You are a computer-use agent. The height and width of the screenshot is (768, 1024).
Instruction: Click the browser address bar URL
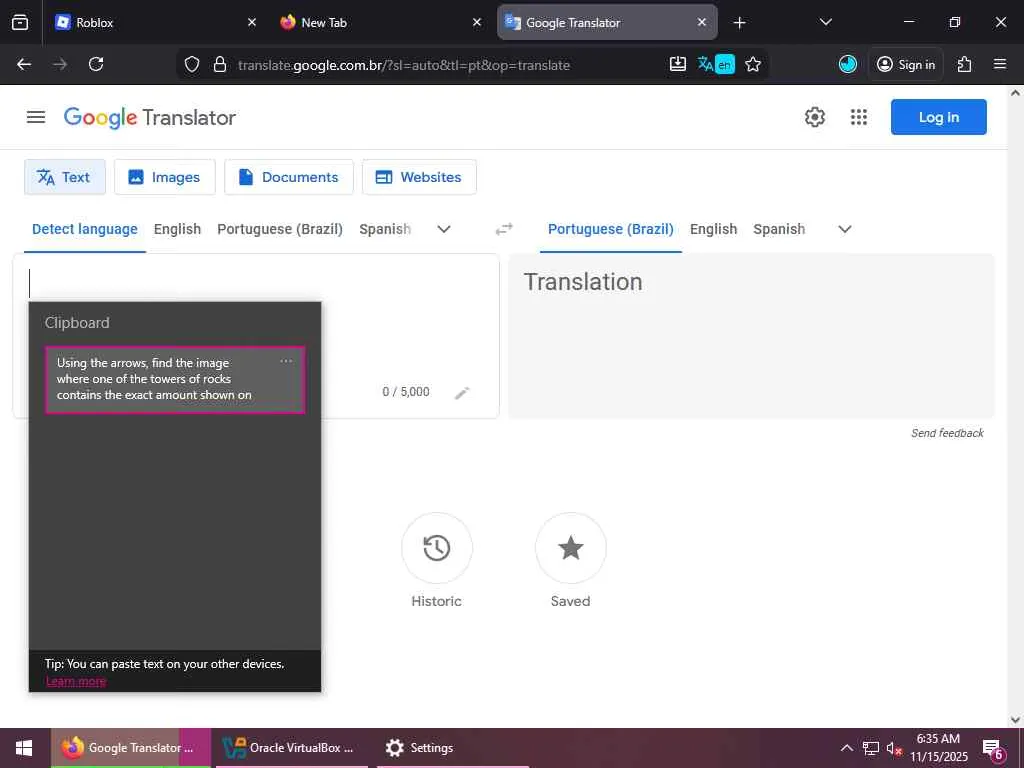click(404, 65)
